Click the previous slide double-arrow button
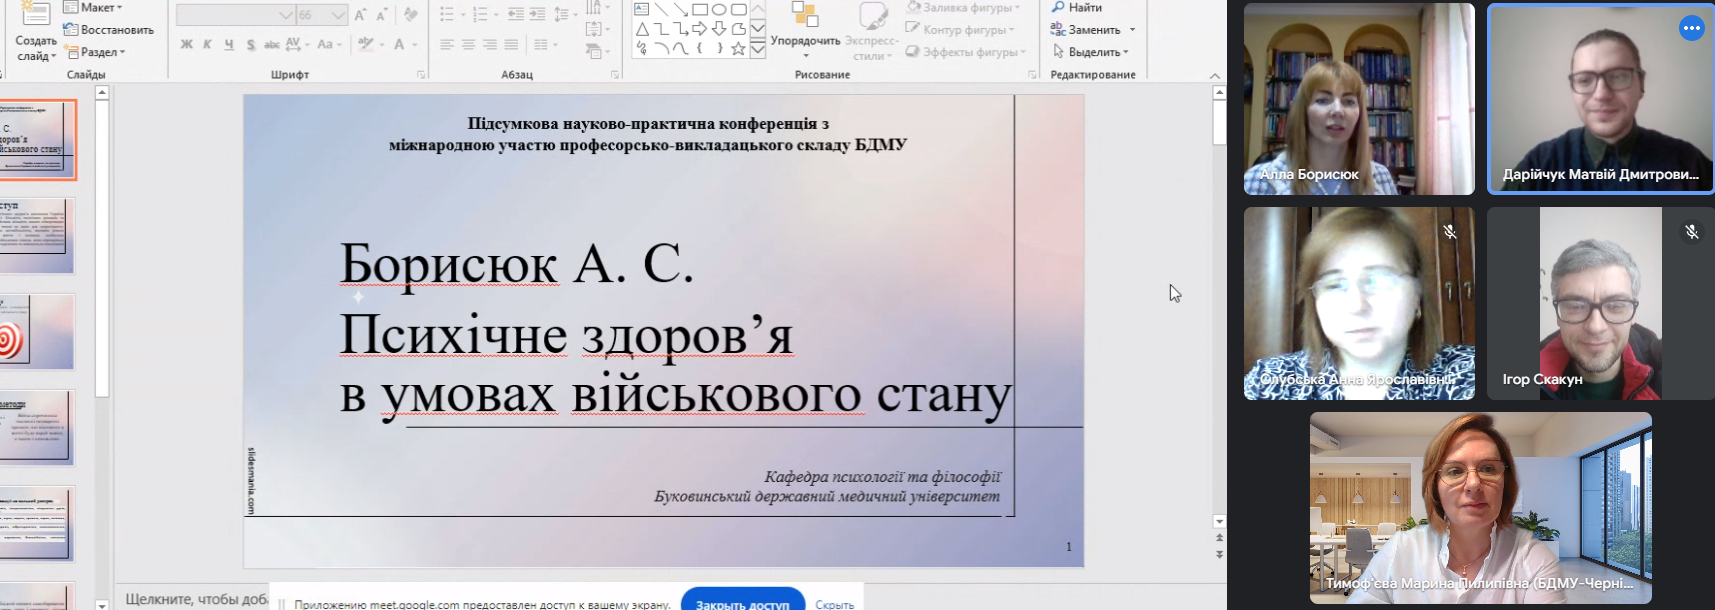 pyautogui.click(x=1219, y=538)
